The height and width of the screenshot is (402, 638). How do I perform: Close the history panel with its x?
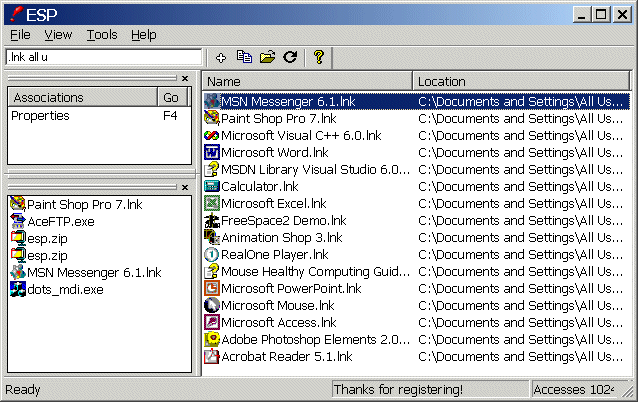pyautogui.click(x=185, y=187)
